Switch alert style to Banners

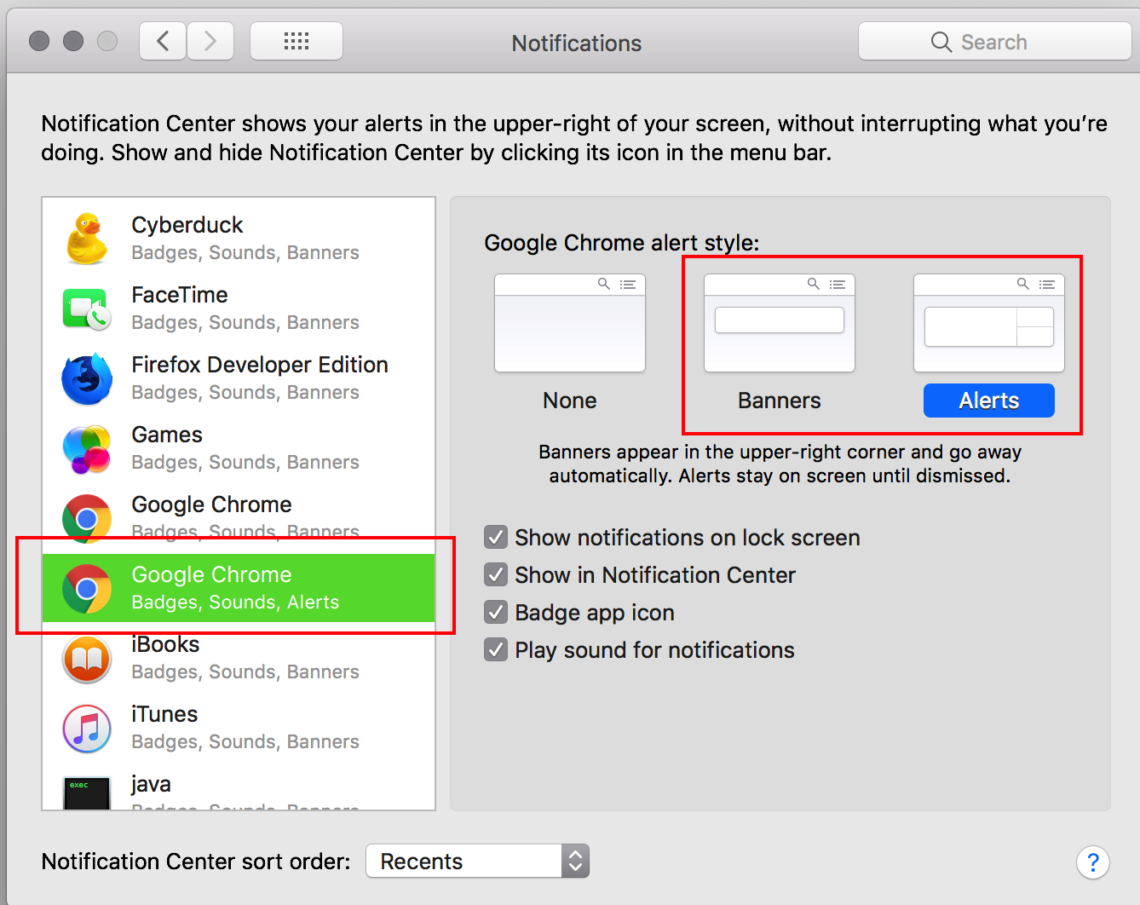coord(779,322)
